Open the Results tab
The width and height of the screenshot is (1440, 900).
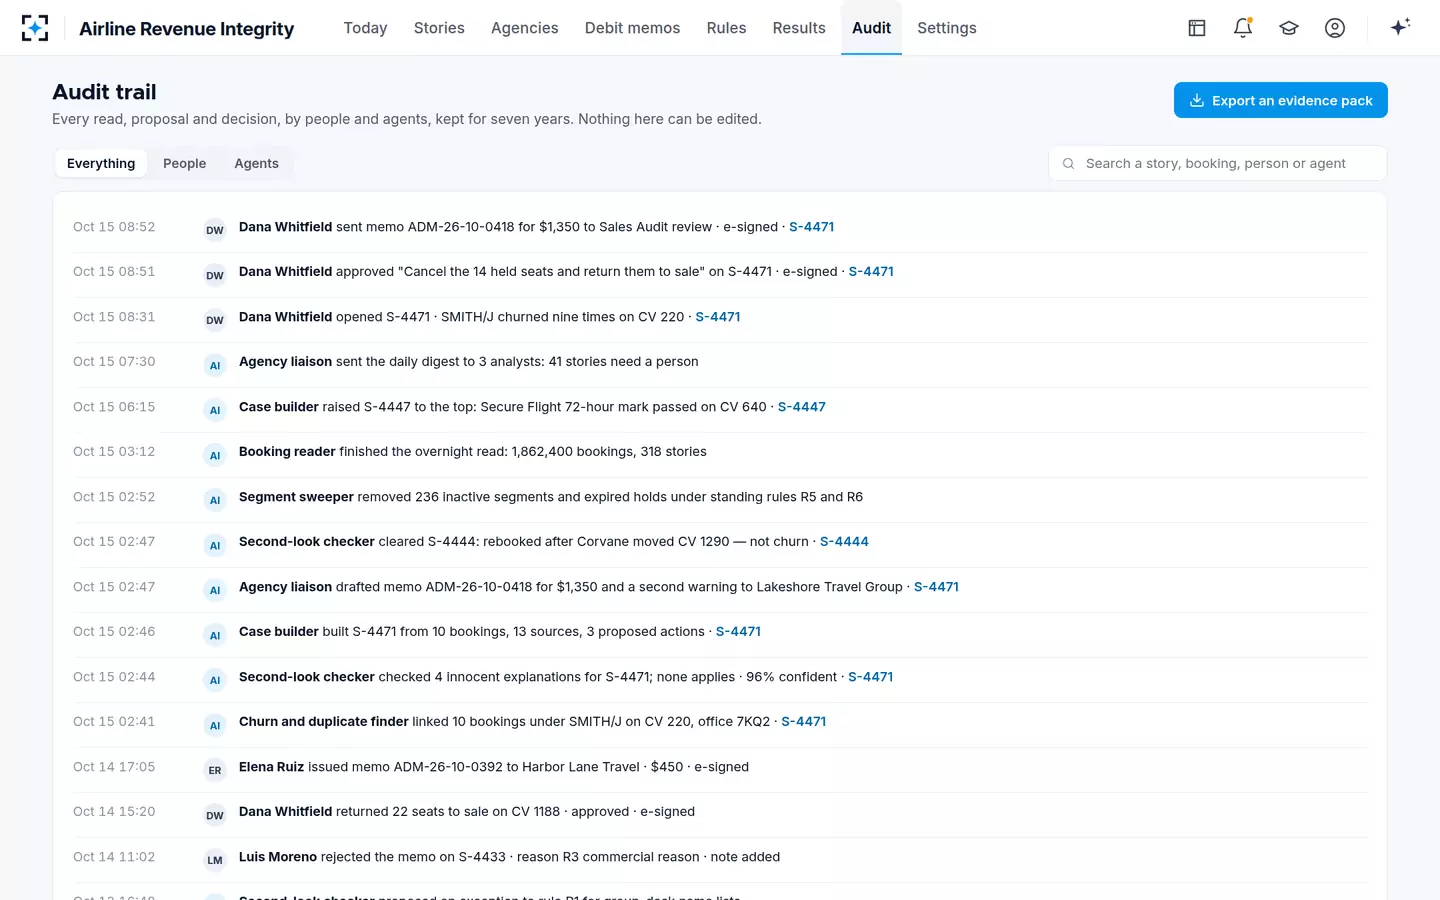coord(799,28)
